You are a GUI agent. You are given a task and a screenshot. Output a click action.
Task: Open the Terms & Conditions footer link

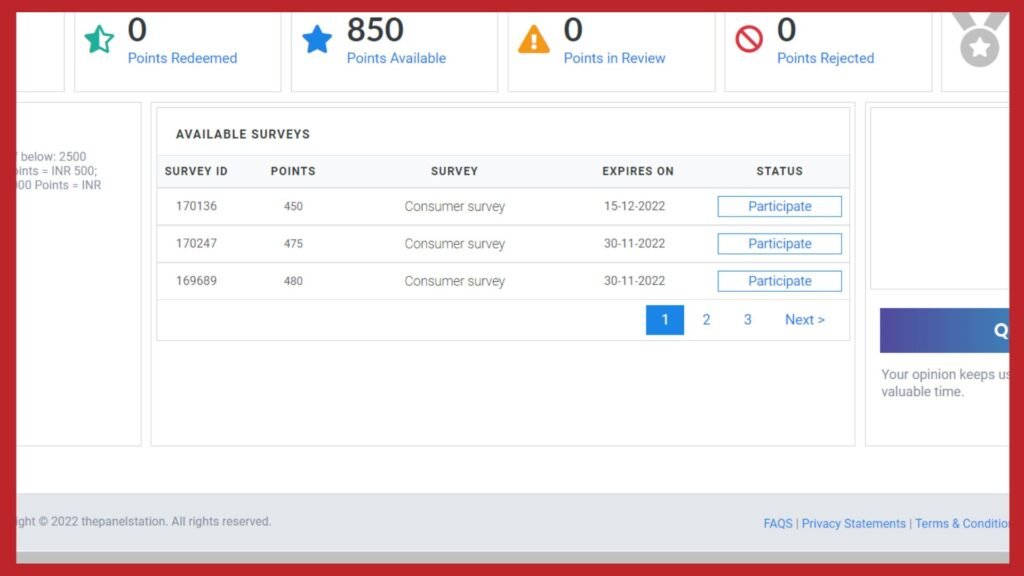click(x=962, y=524)
